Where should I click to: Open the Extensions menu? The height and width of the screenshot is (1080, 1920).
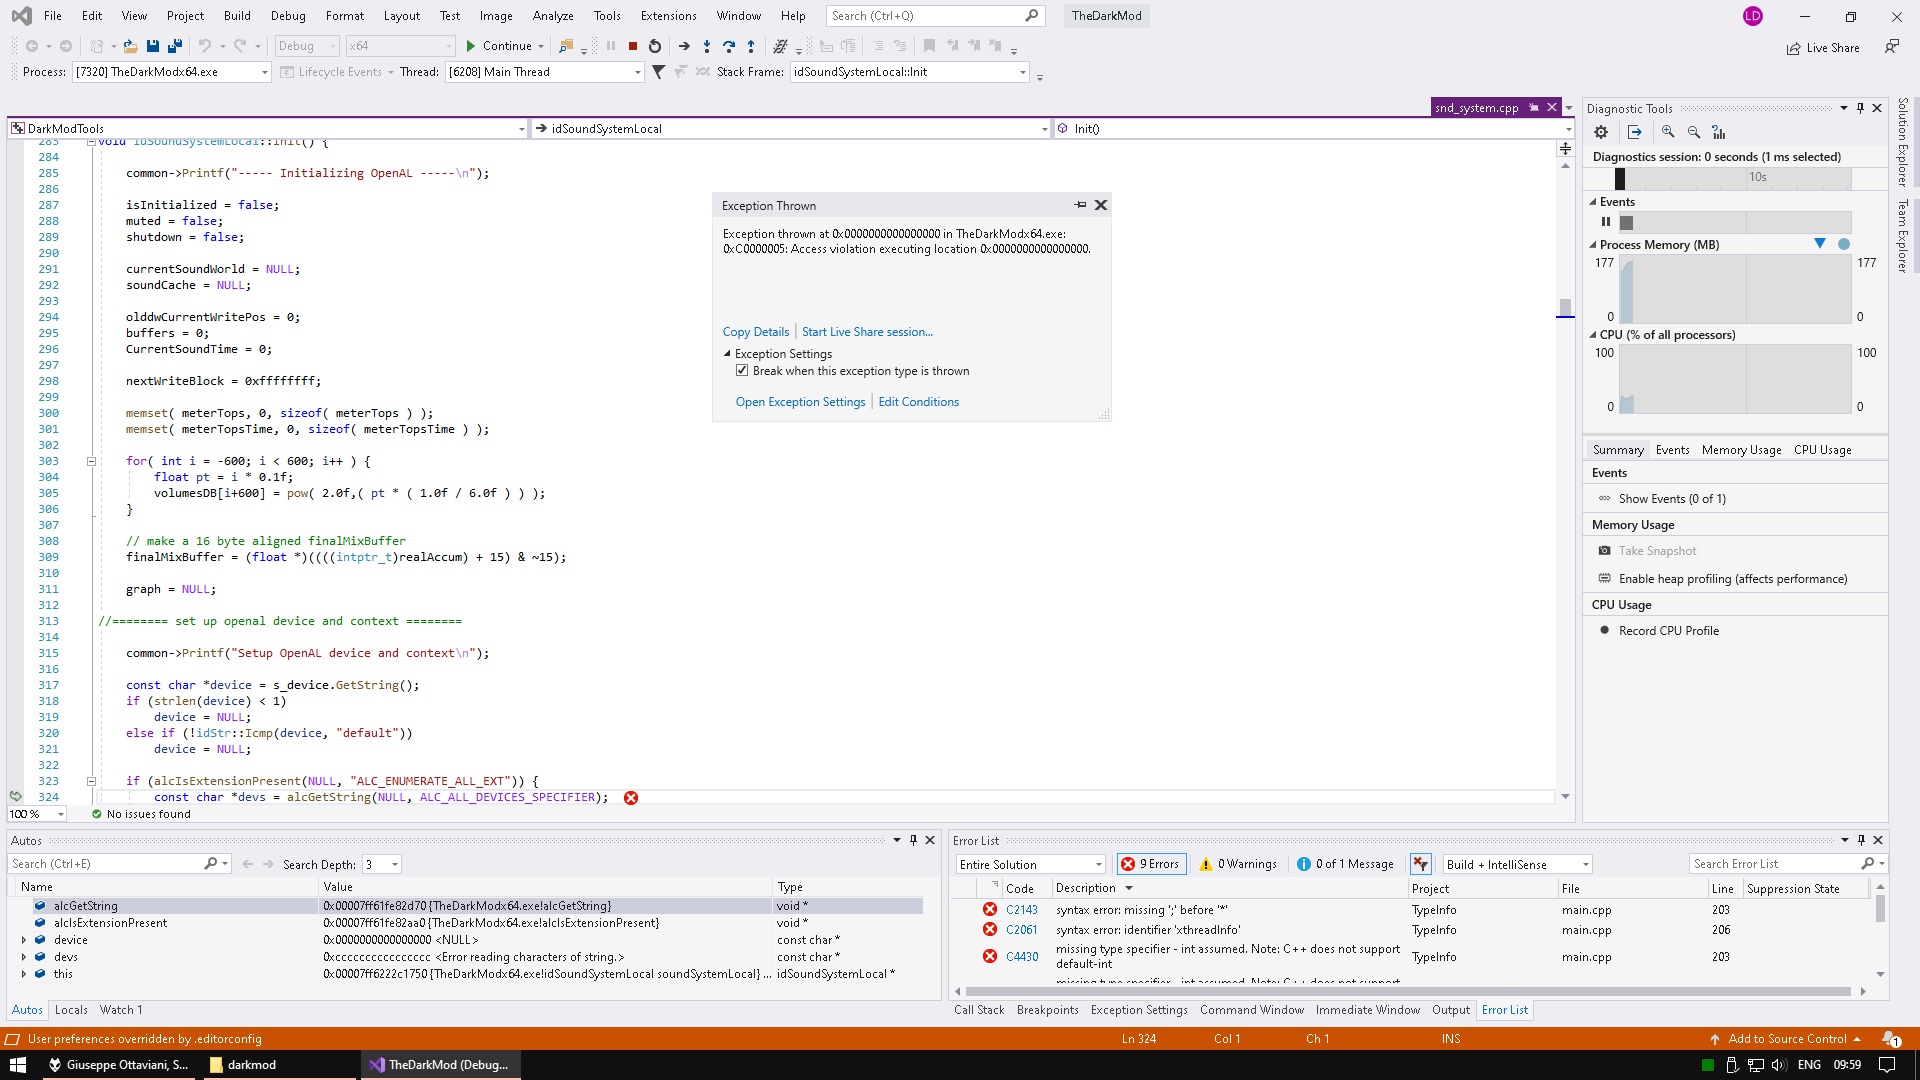click(x=668, y=16)
